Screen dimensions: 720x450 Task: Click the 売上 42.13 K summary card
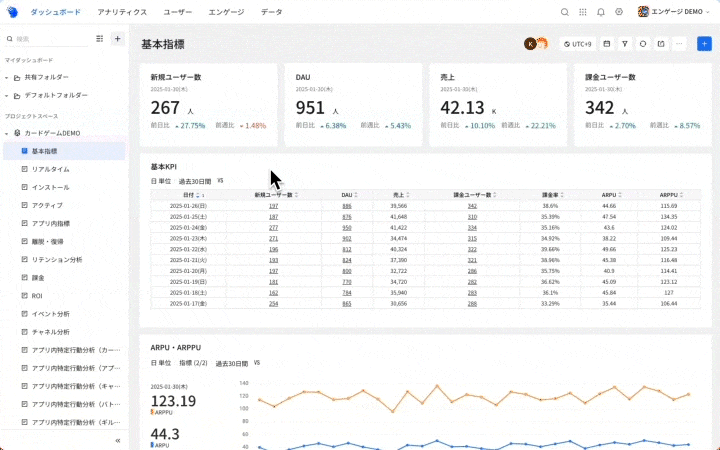pos(498,105)
